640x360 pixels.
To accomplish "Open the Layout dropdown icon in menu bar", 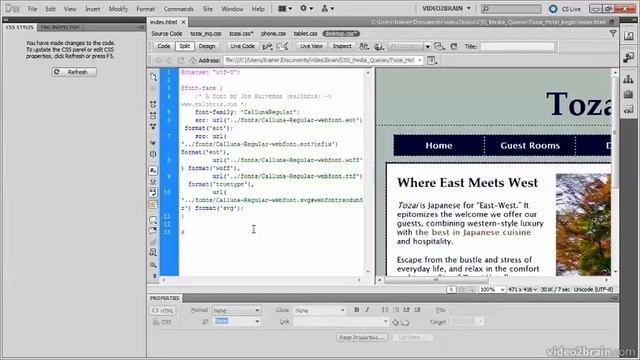I will pyautogui.click(x=285, y=9).
